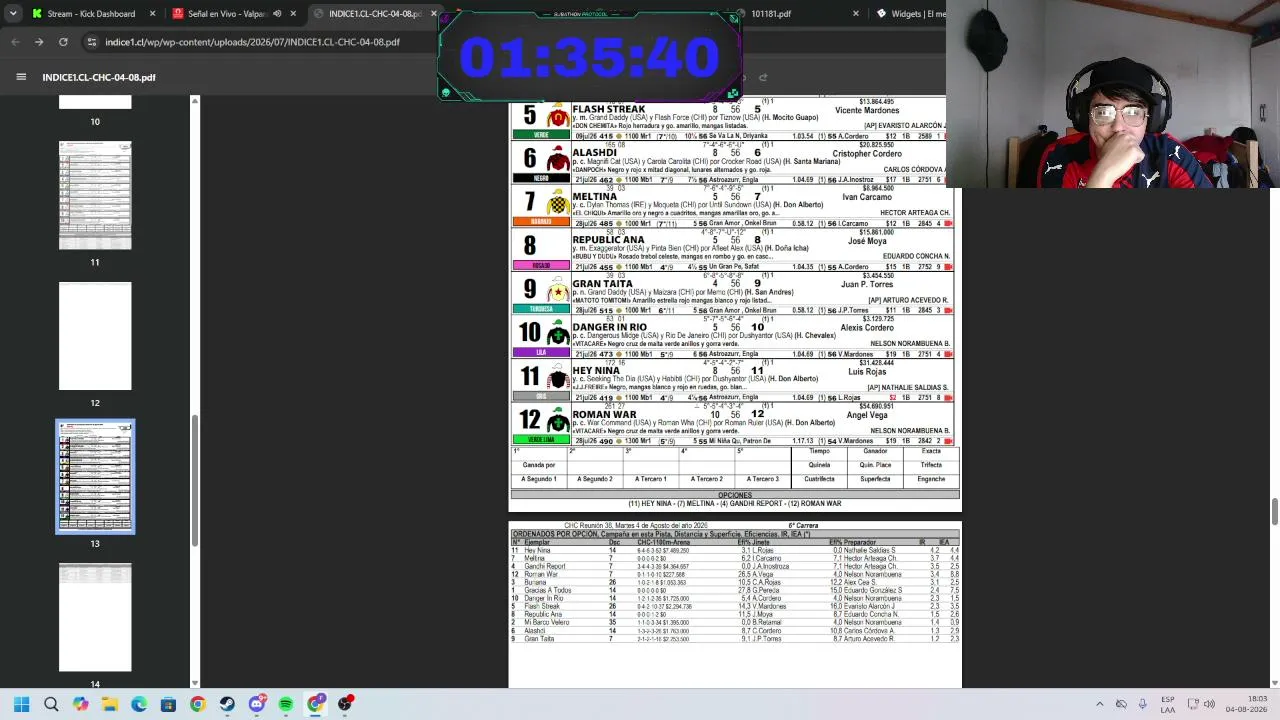The image size is (1280, 720).
Task: Reload the current browser page
Action: (63, 42)
